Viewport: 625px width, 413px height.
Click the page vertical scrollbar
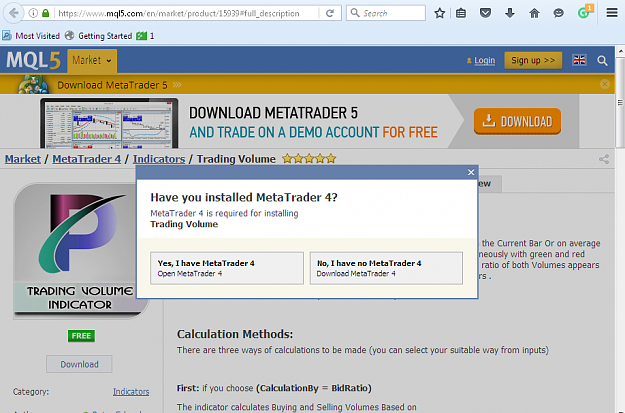tap(621, 102)
